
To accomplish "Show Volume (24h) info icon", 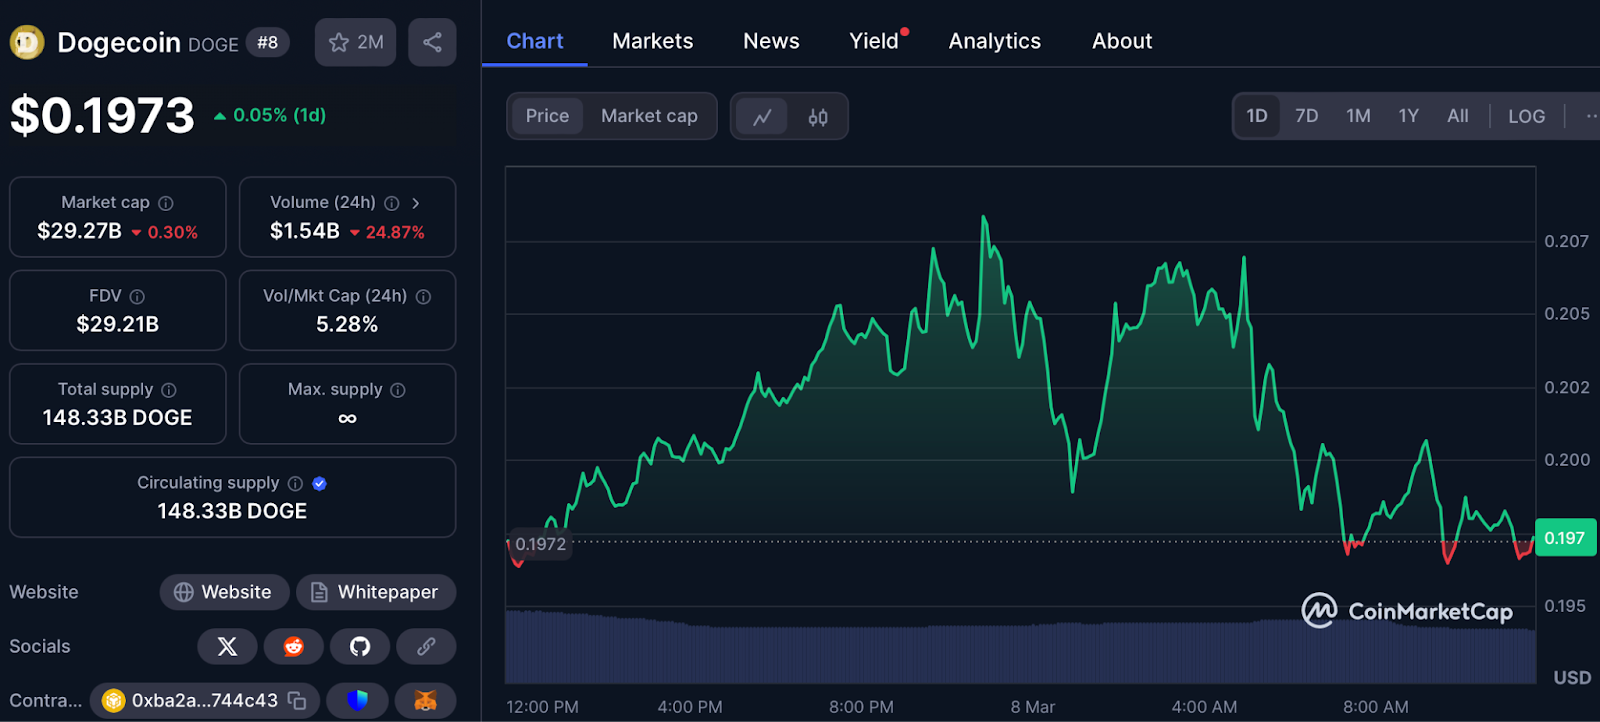I will pos(392,203).
